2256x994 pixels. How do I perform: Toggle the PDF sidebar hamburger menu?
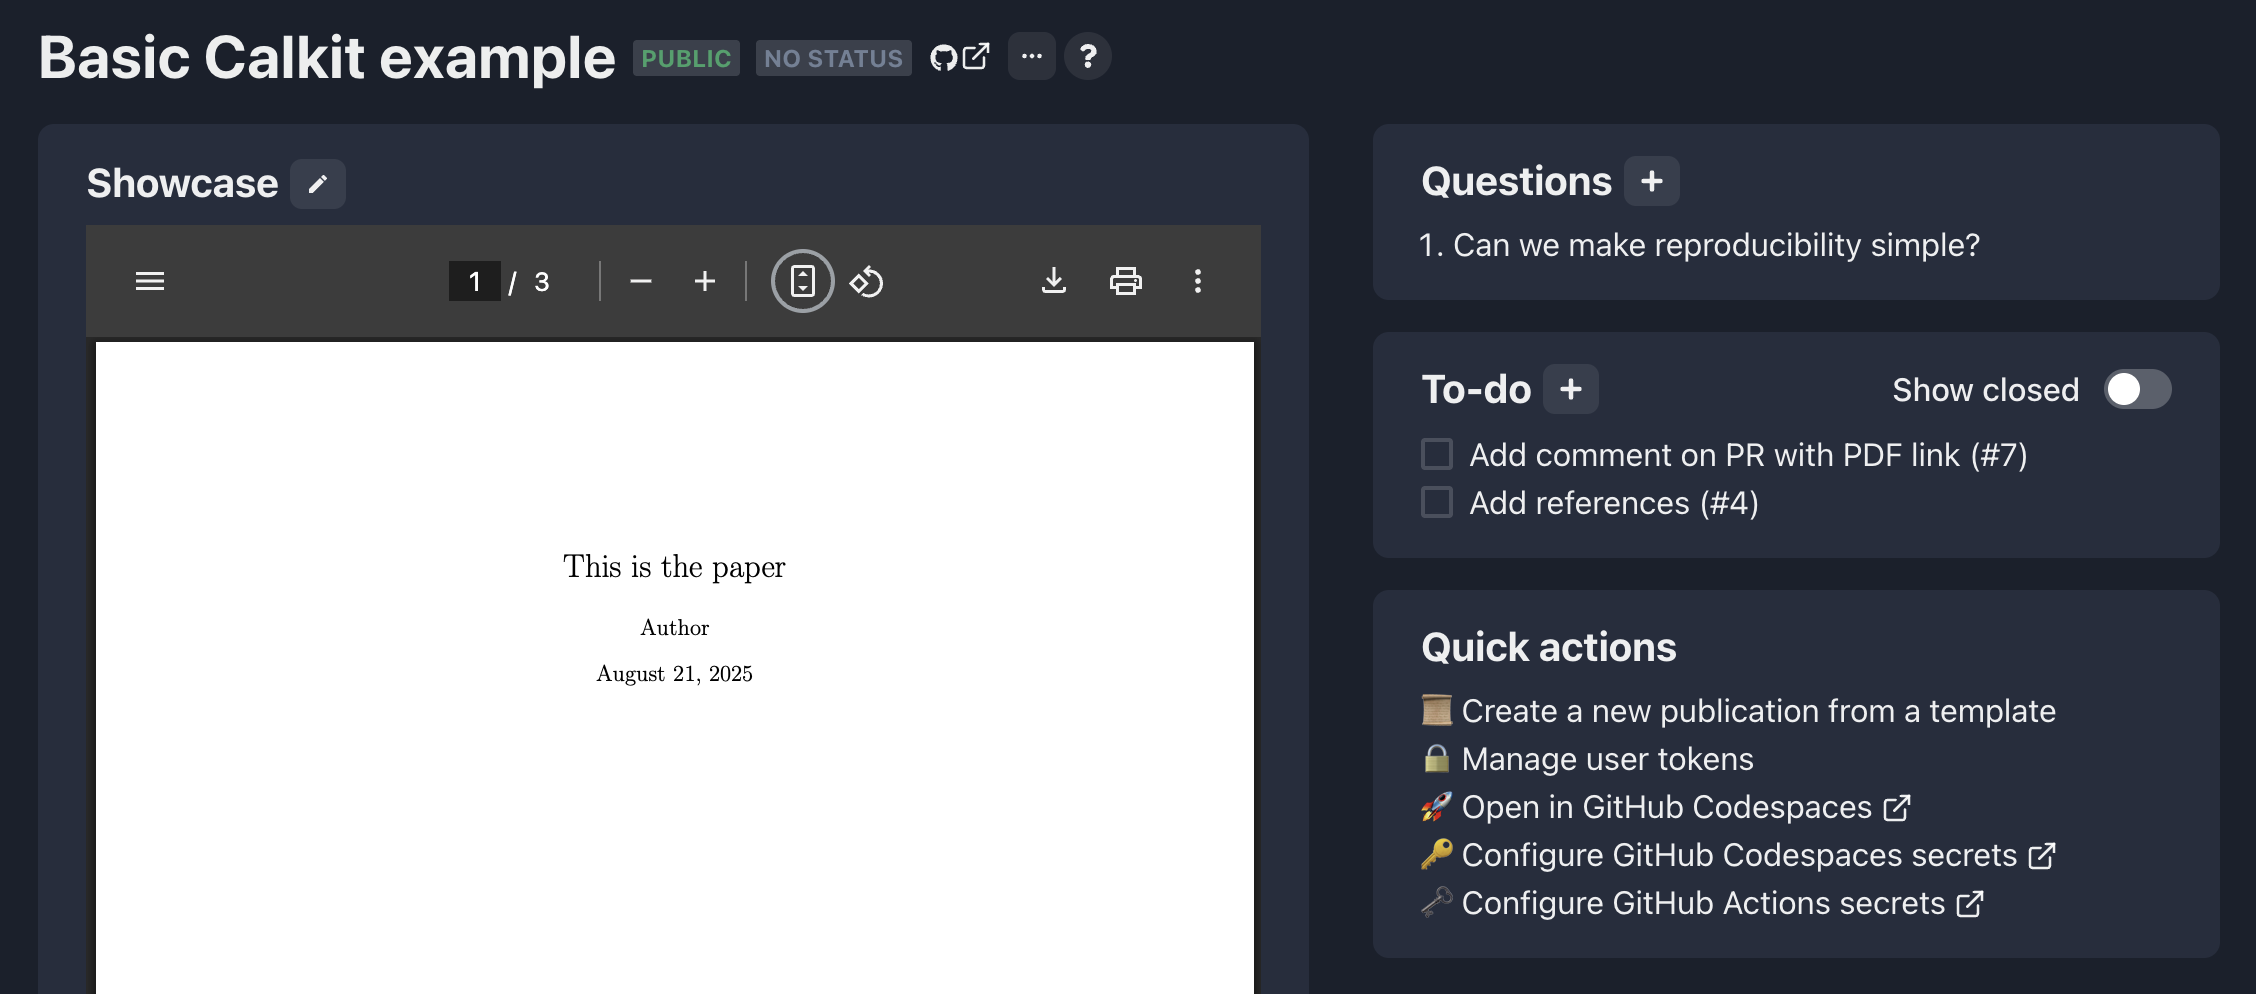point(150,281)
